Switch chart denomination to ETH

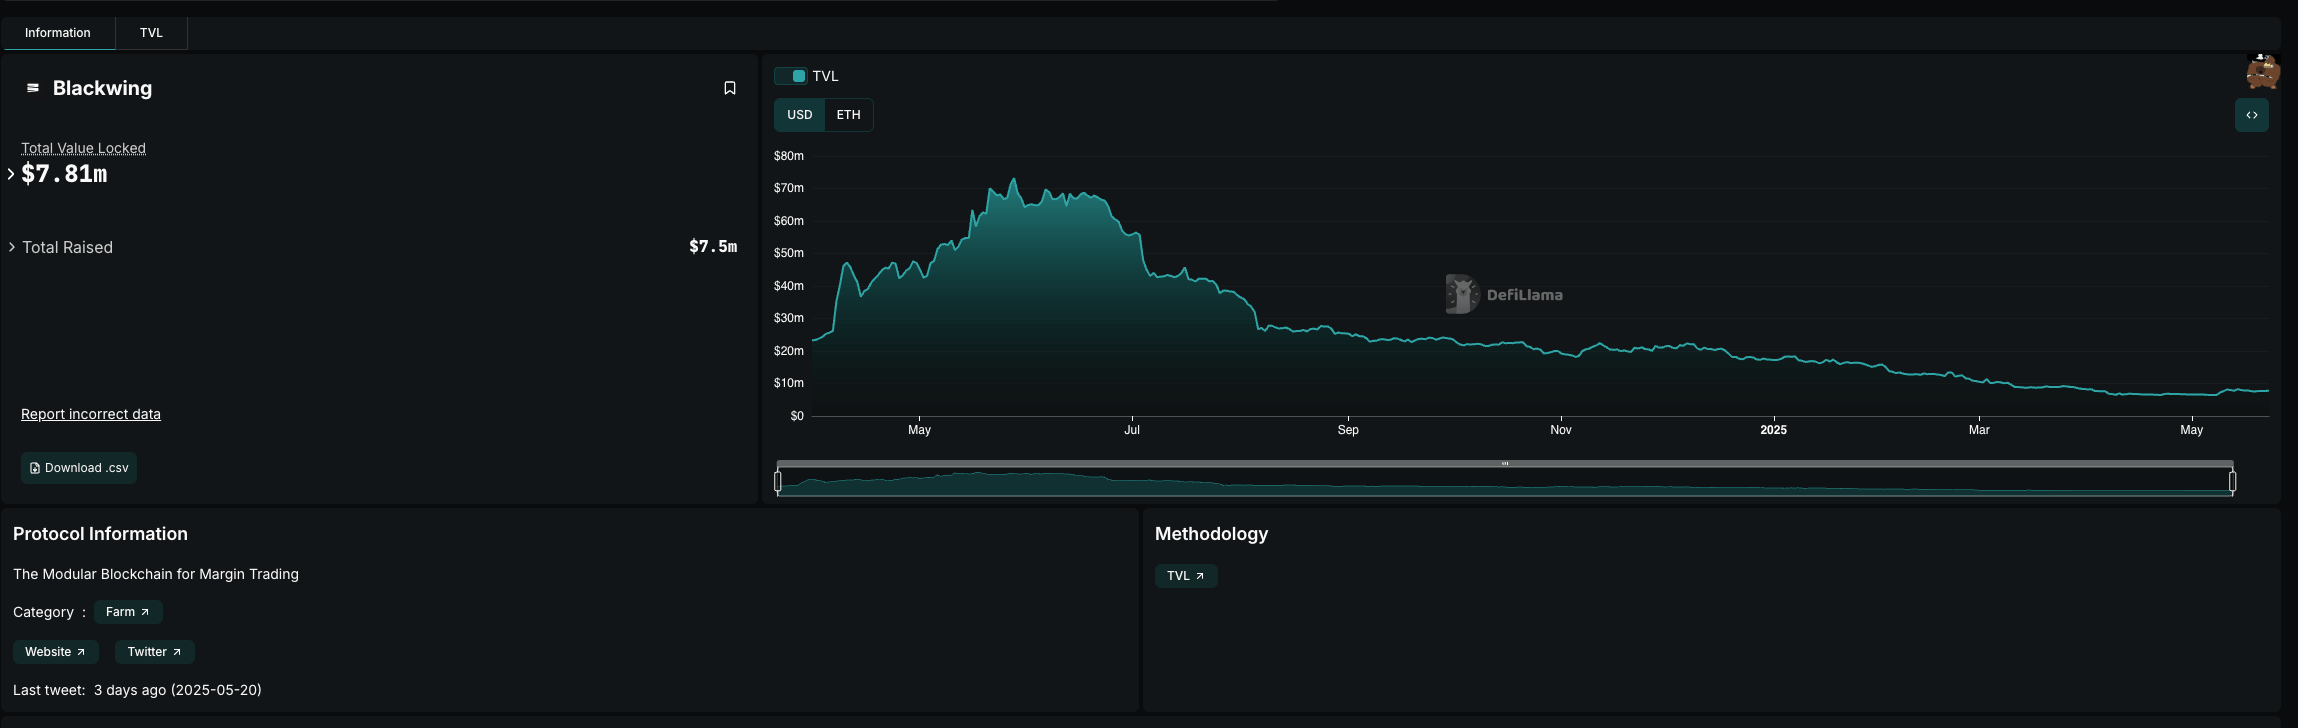(x=849, y=115)
